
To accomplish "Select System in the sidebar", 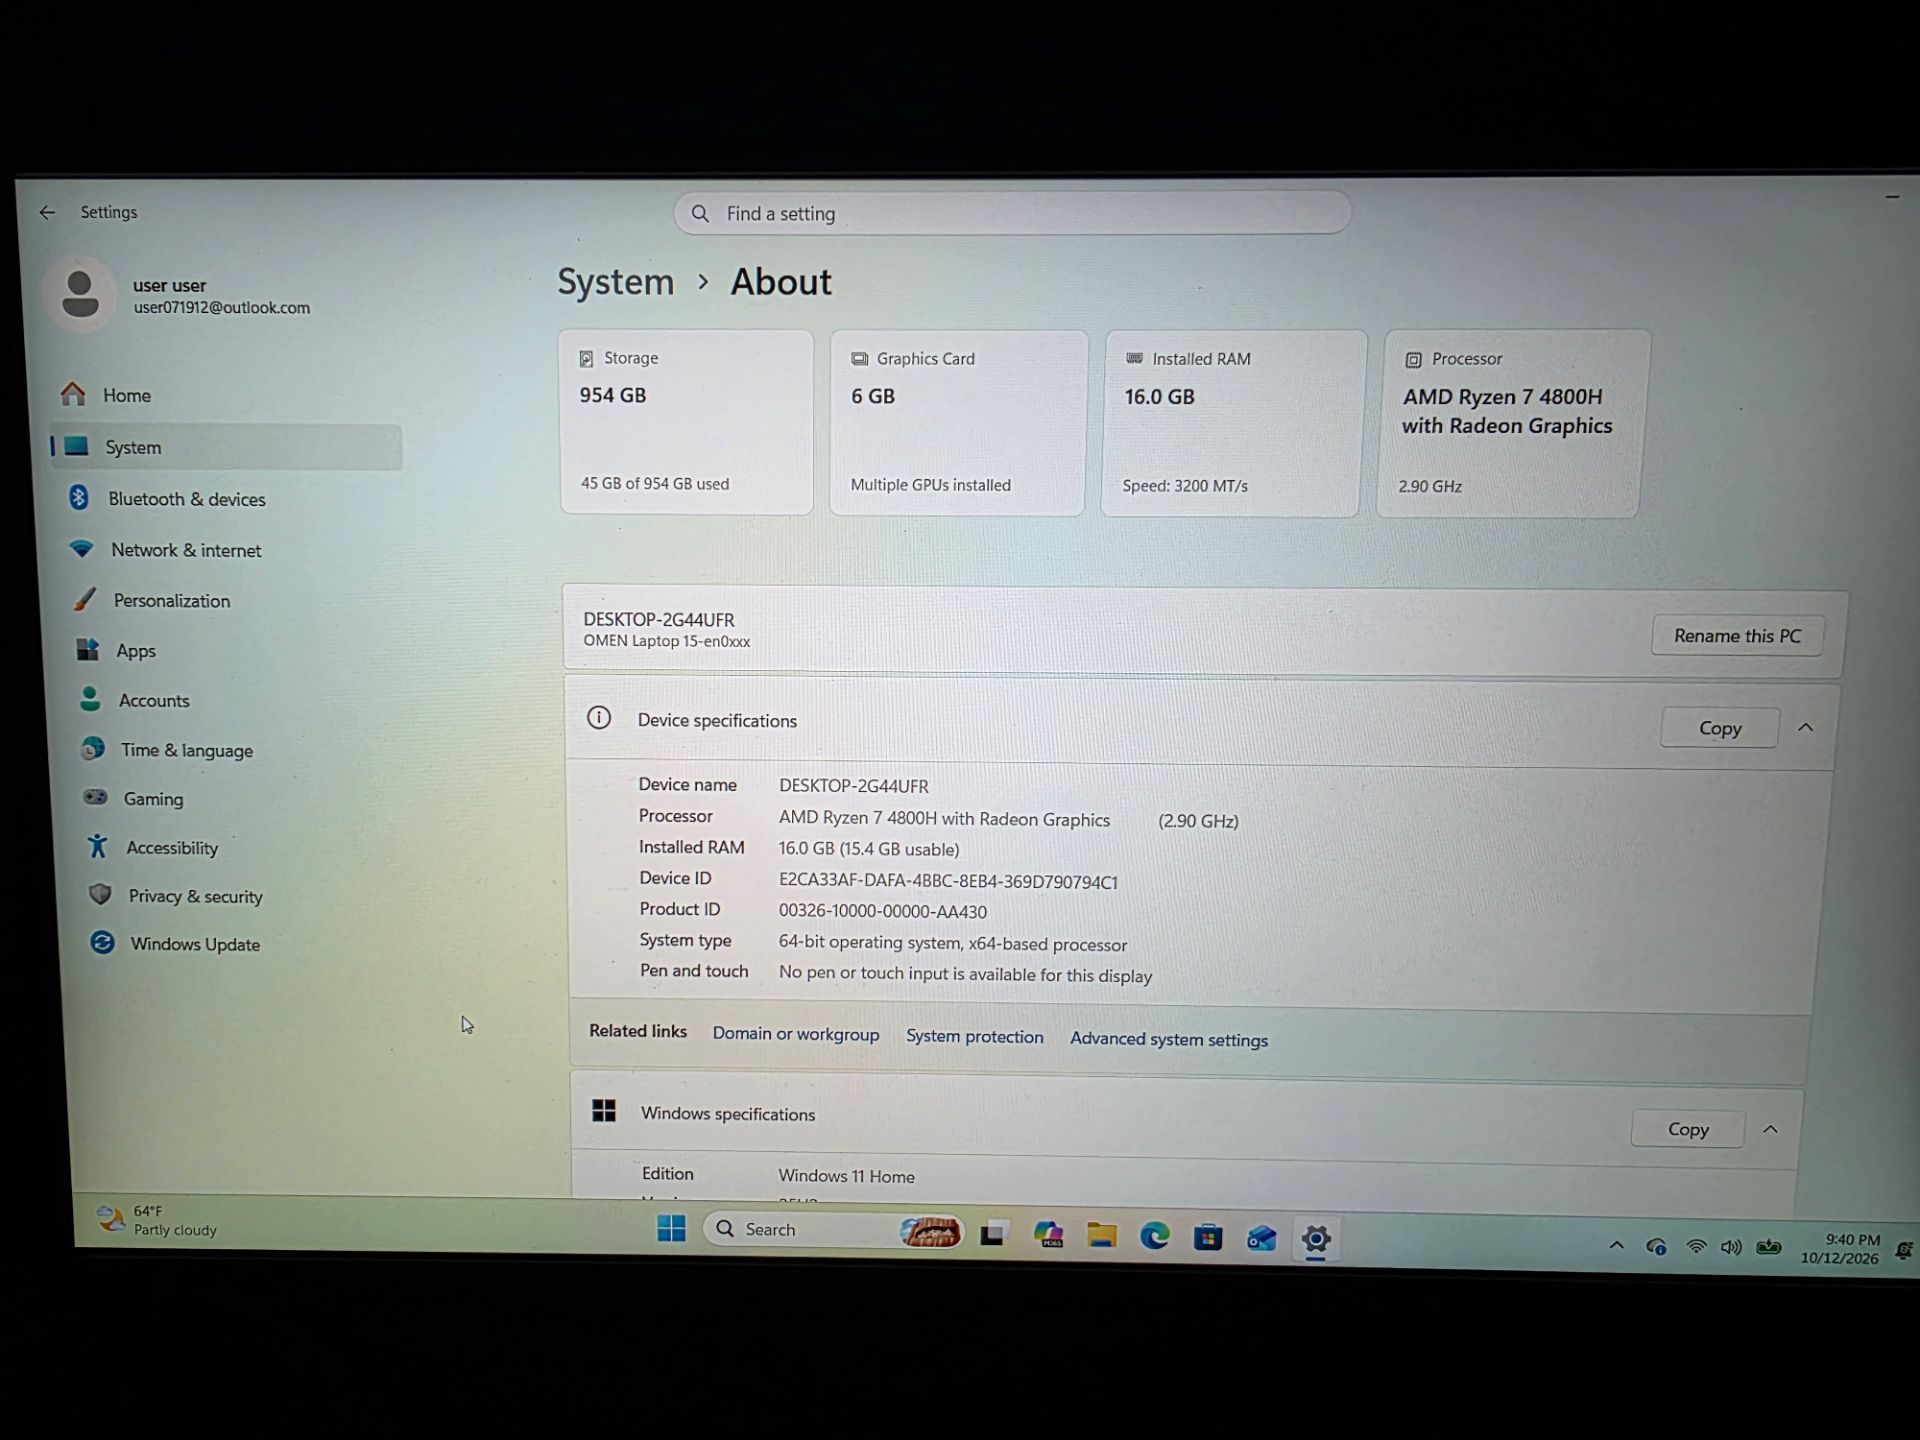I will [226, 447].
